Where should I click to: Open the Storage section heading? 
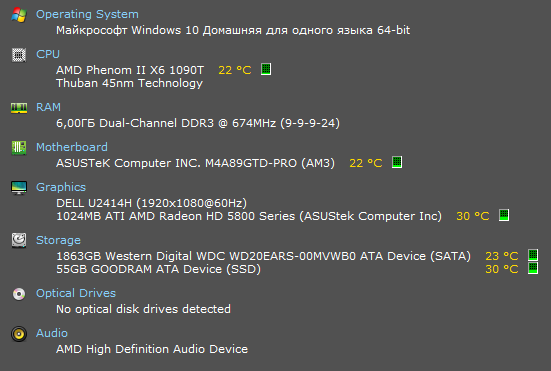coord(58,240)
